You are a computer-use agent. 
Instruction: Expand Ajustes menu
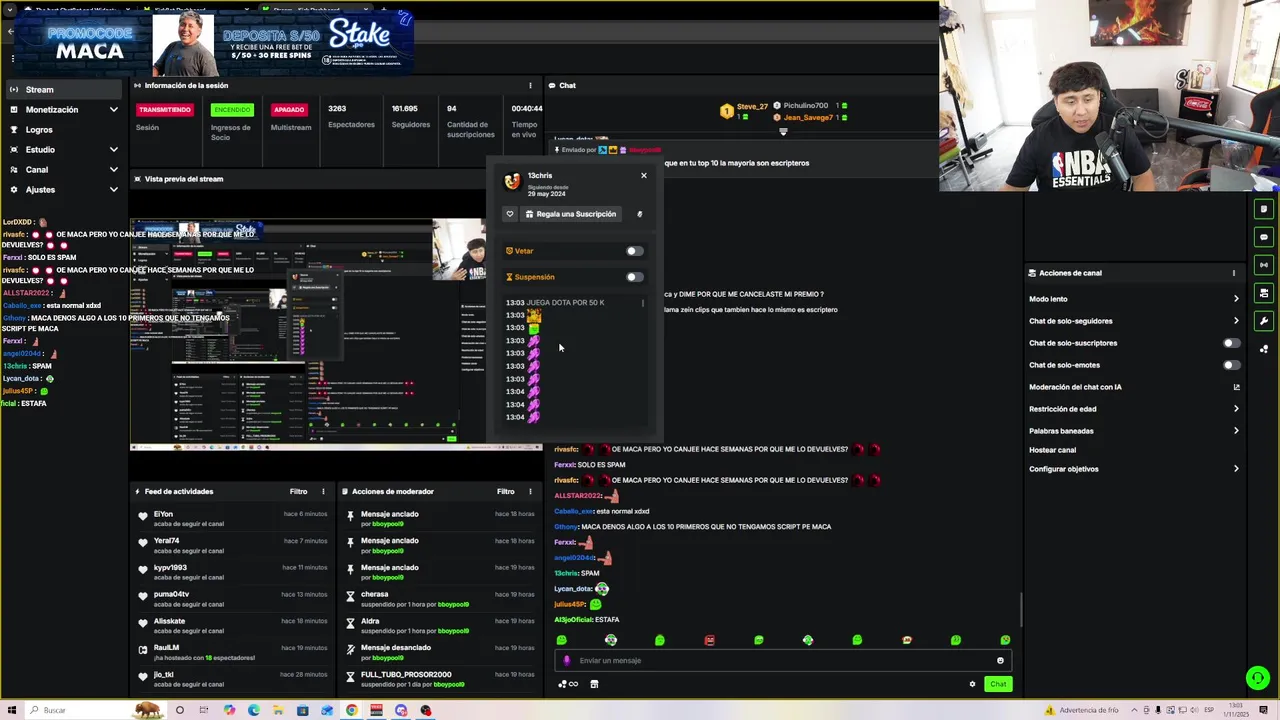(64, 190)
